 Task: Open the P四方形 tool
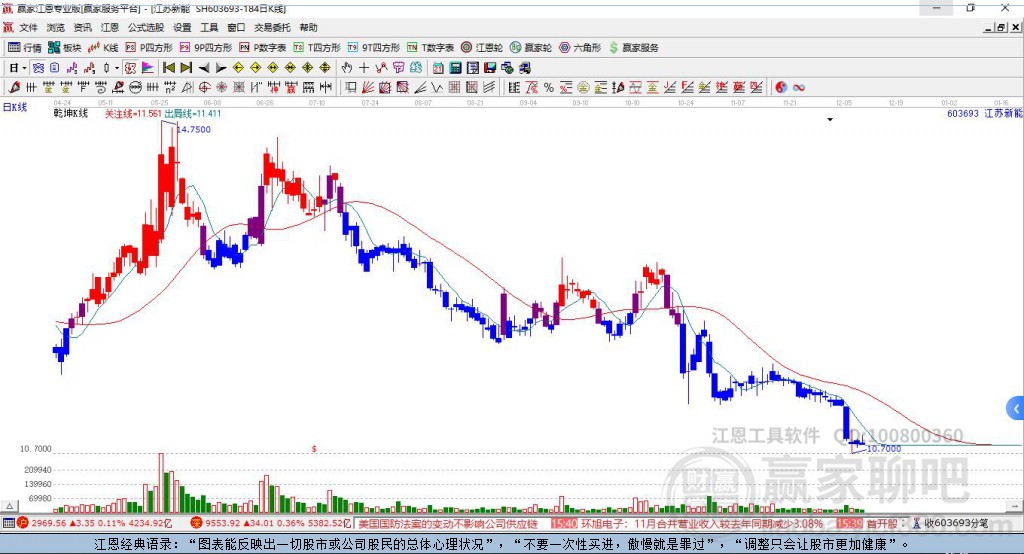pos(149,48)
